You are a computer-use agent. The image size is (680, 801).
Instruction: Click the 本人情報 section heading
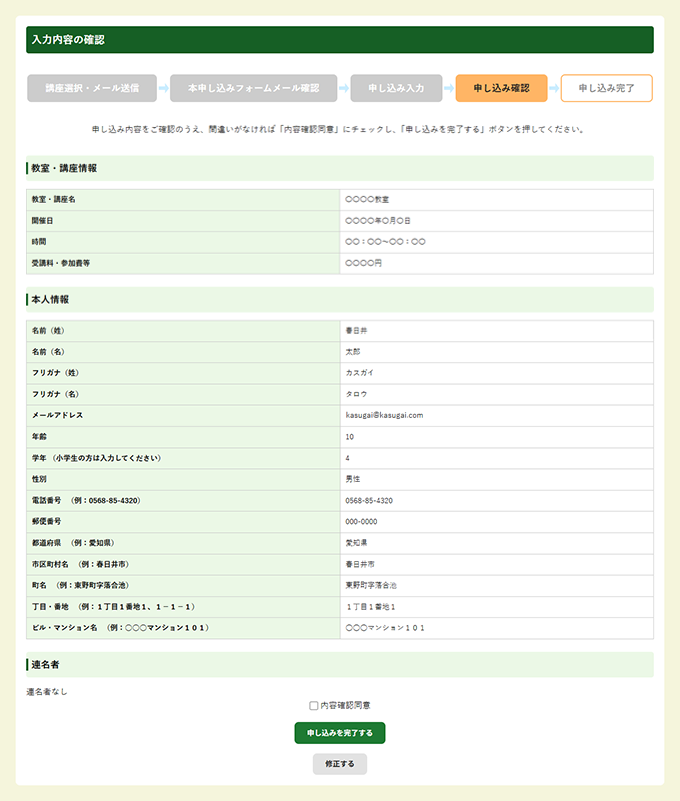[50, 299]
